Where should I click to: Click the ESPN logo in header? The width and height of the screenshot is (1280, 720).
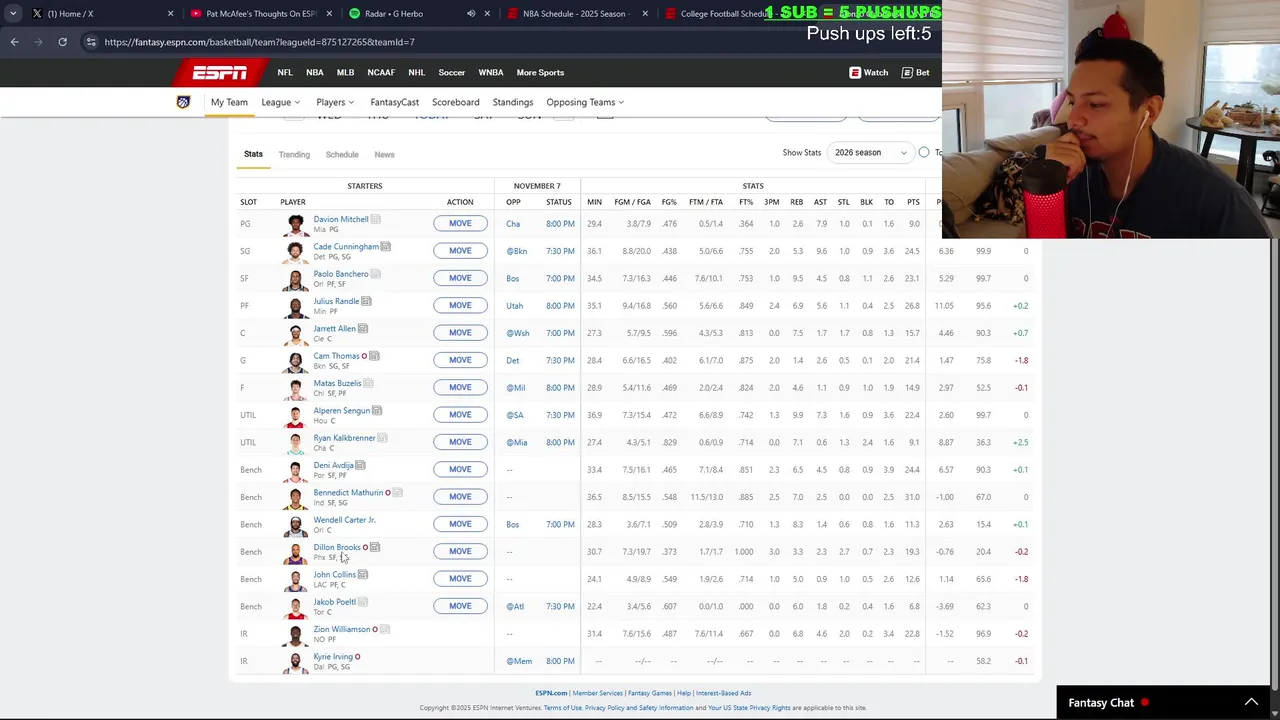pos(220,72)
